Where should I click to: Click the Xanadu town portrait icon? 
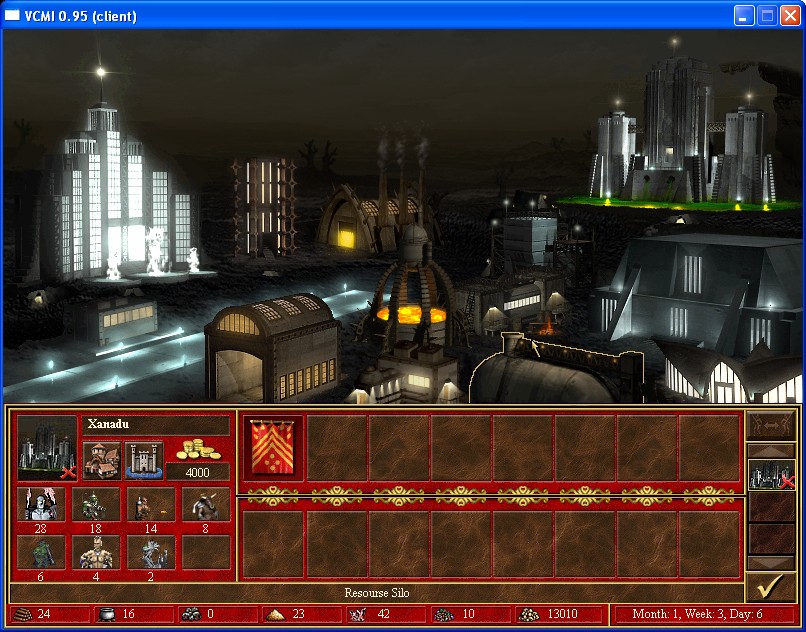(x=47, y=448)
